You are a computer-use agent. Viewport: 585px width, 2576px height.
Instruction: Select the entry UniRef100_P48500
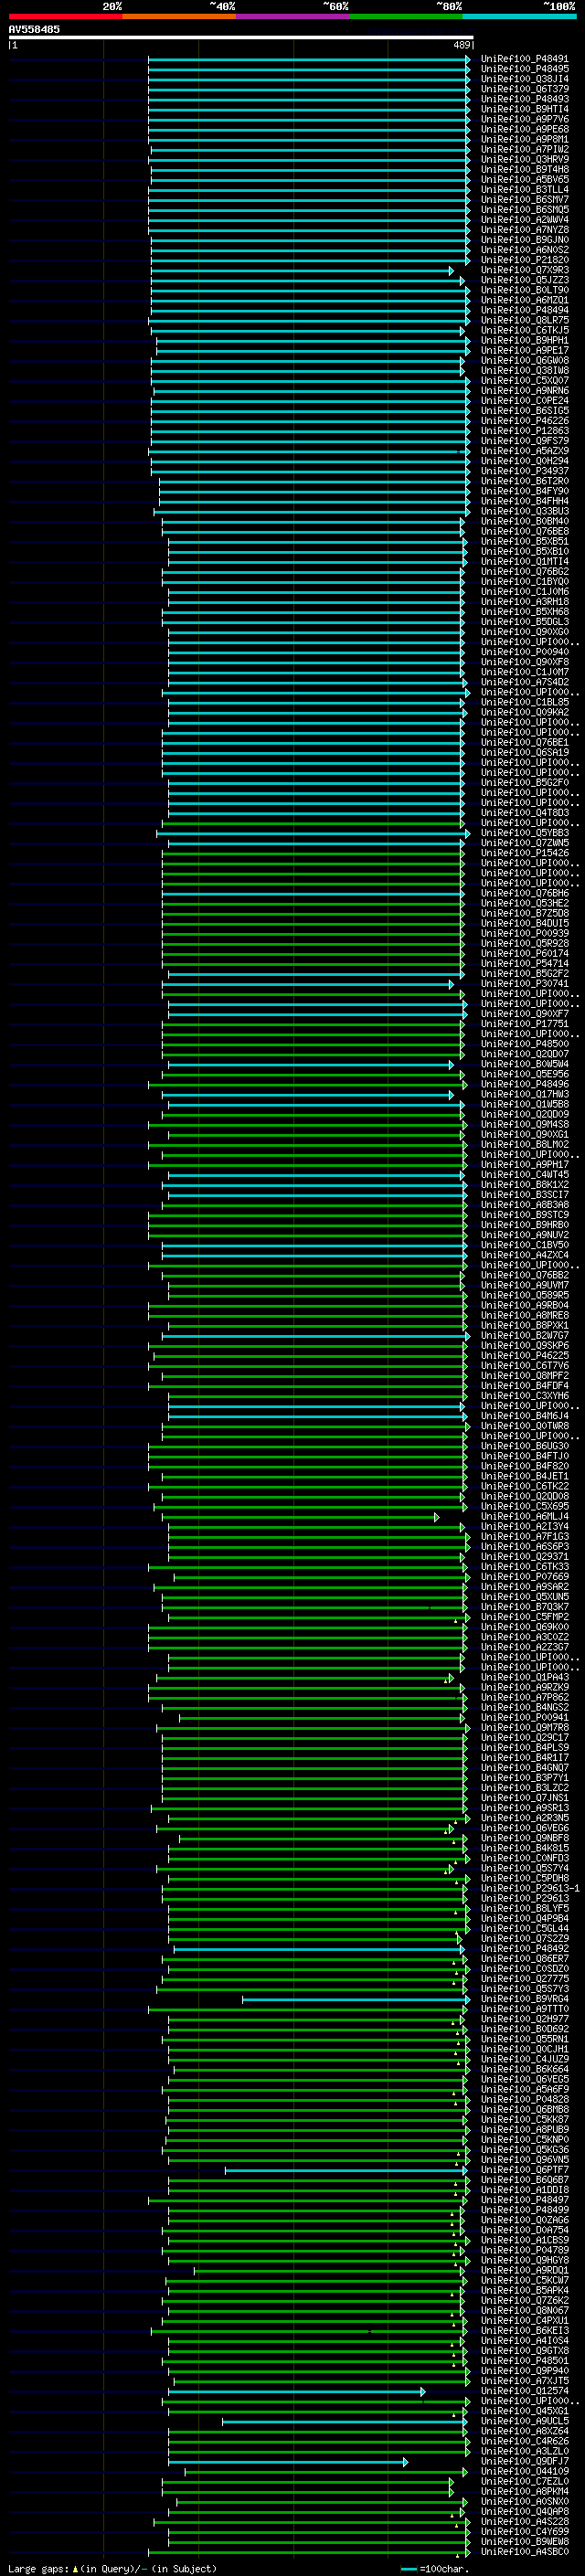[x=524, y=1044]
